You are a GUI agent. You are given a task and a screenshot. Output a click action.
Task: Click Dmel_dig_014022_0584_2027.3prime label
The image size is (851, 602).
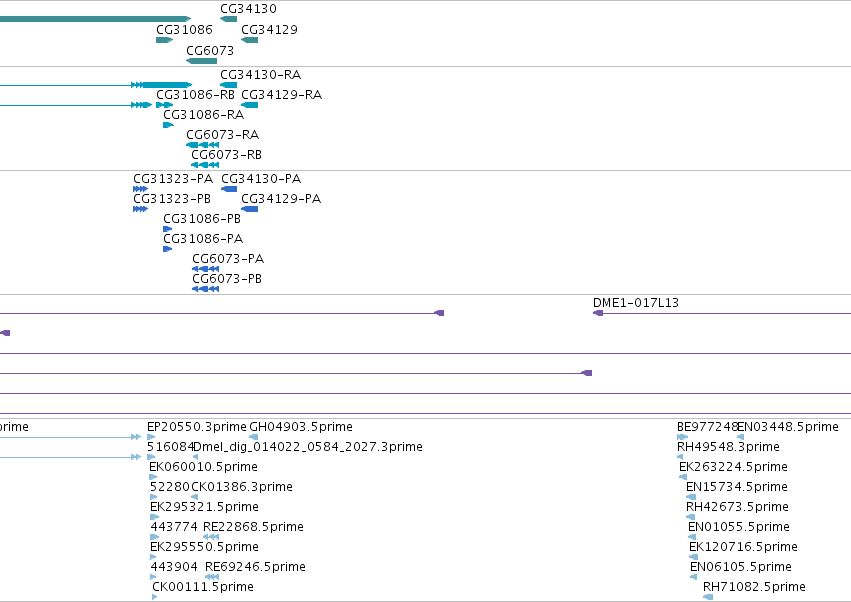coord(308,447)
